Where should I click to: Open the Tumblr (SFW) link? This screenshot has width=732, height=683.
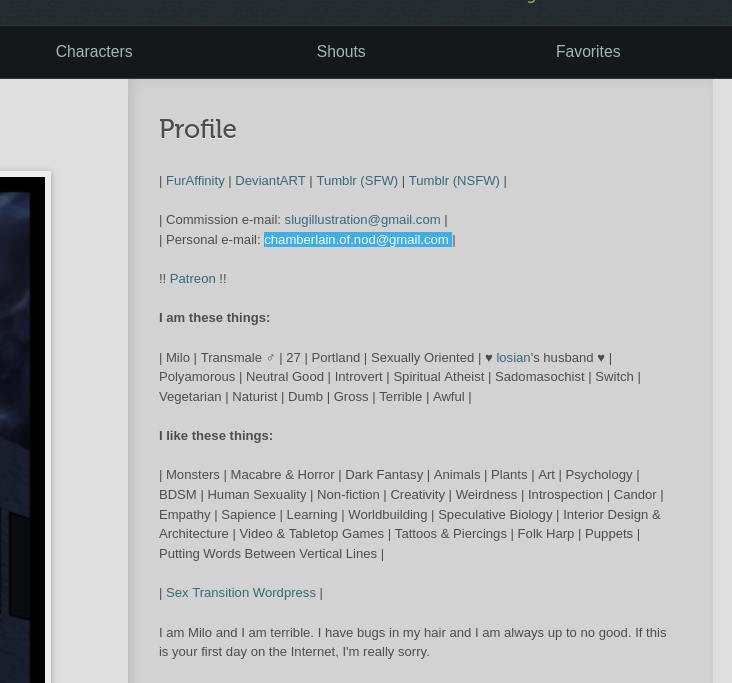[357, 181]
